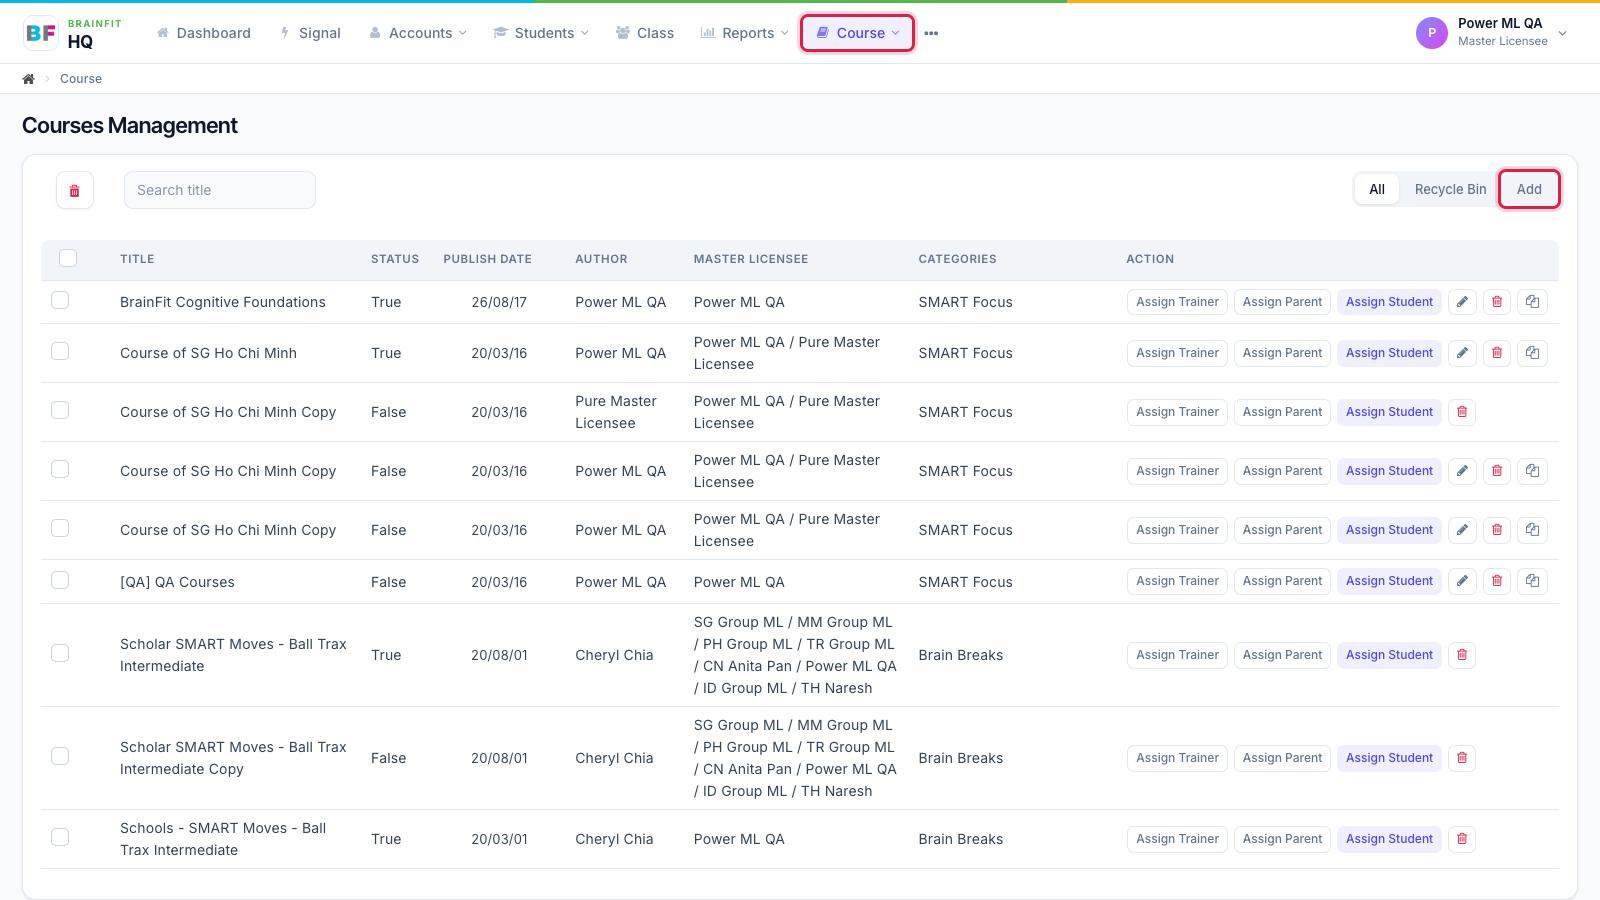Edit the BrainFit Cognitive Foundations course

click(x=1462, y=302)
